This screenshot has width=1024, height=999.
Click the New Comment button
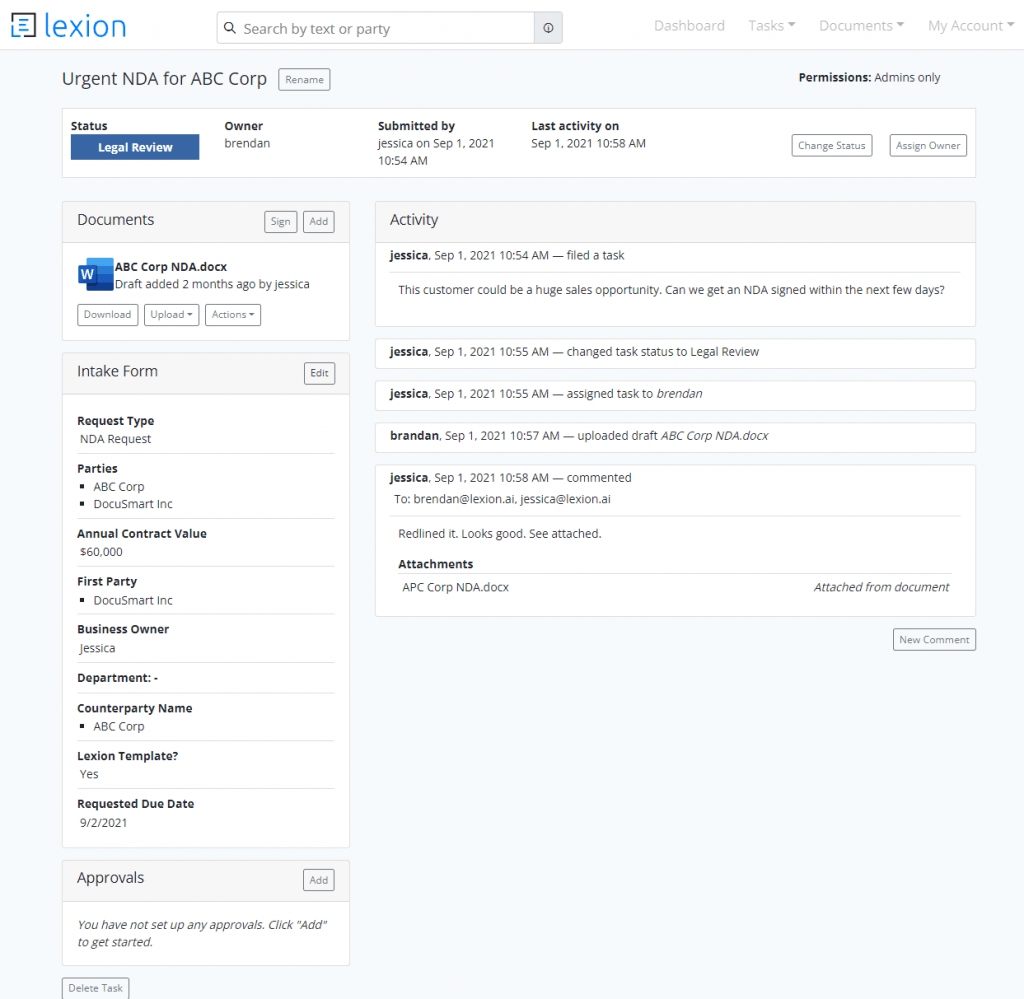coord(933,640)
